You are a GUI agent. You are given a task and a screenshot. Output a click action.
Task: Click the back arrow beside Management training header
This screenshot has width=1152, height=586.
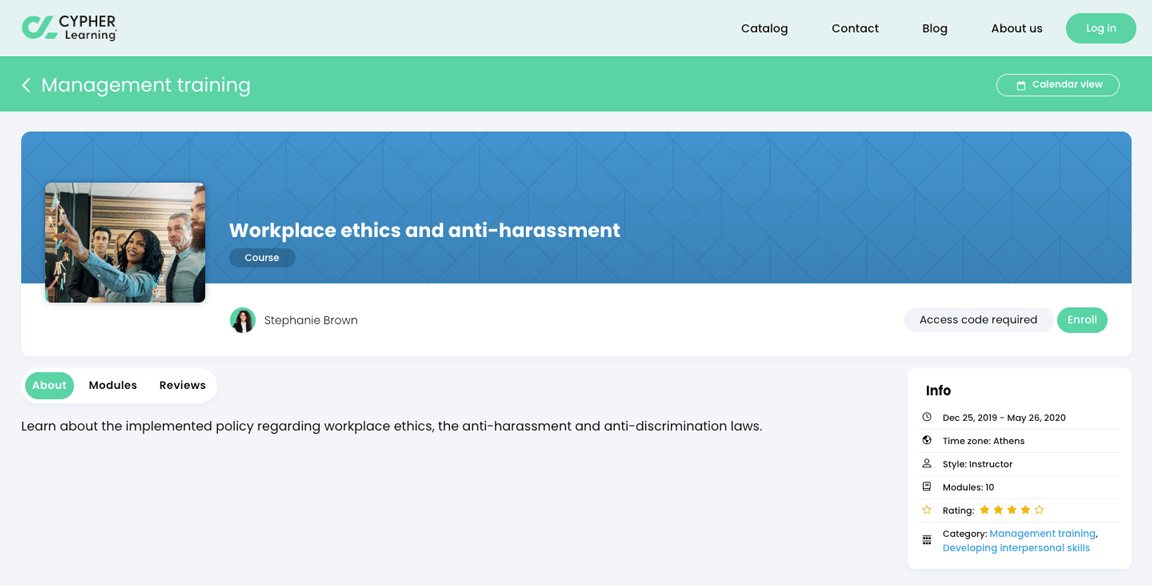click(25, 85)
